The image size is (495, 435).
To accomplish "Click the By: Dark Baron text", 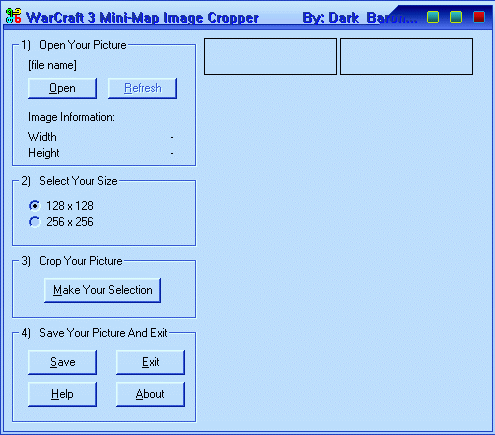I will (359, 18).
